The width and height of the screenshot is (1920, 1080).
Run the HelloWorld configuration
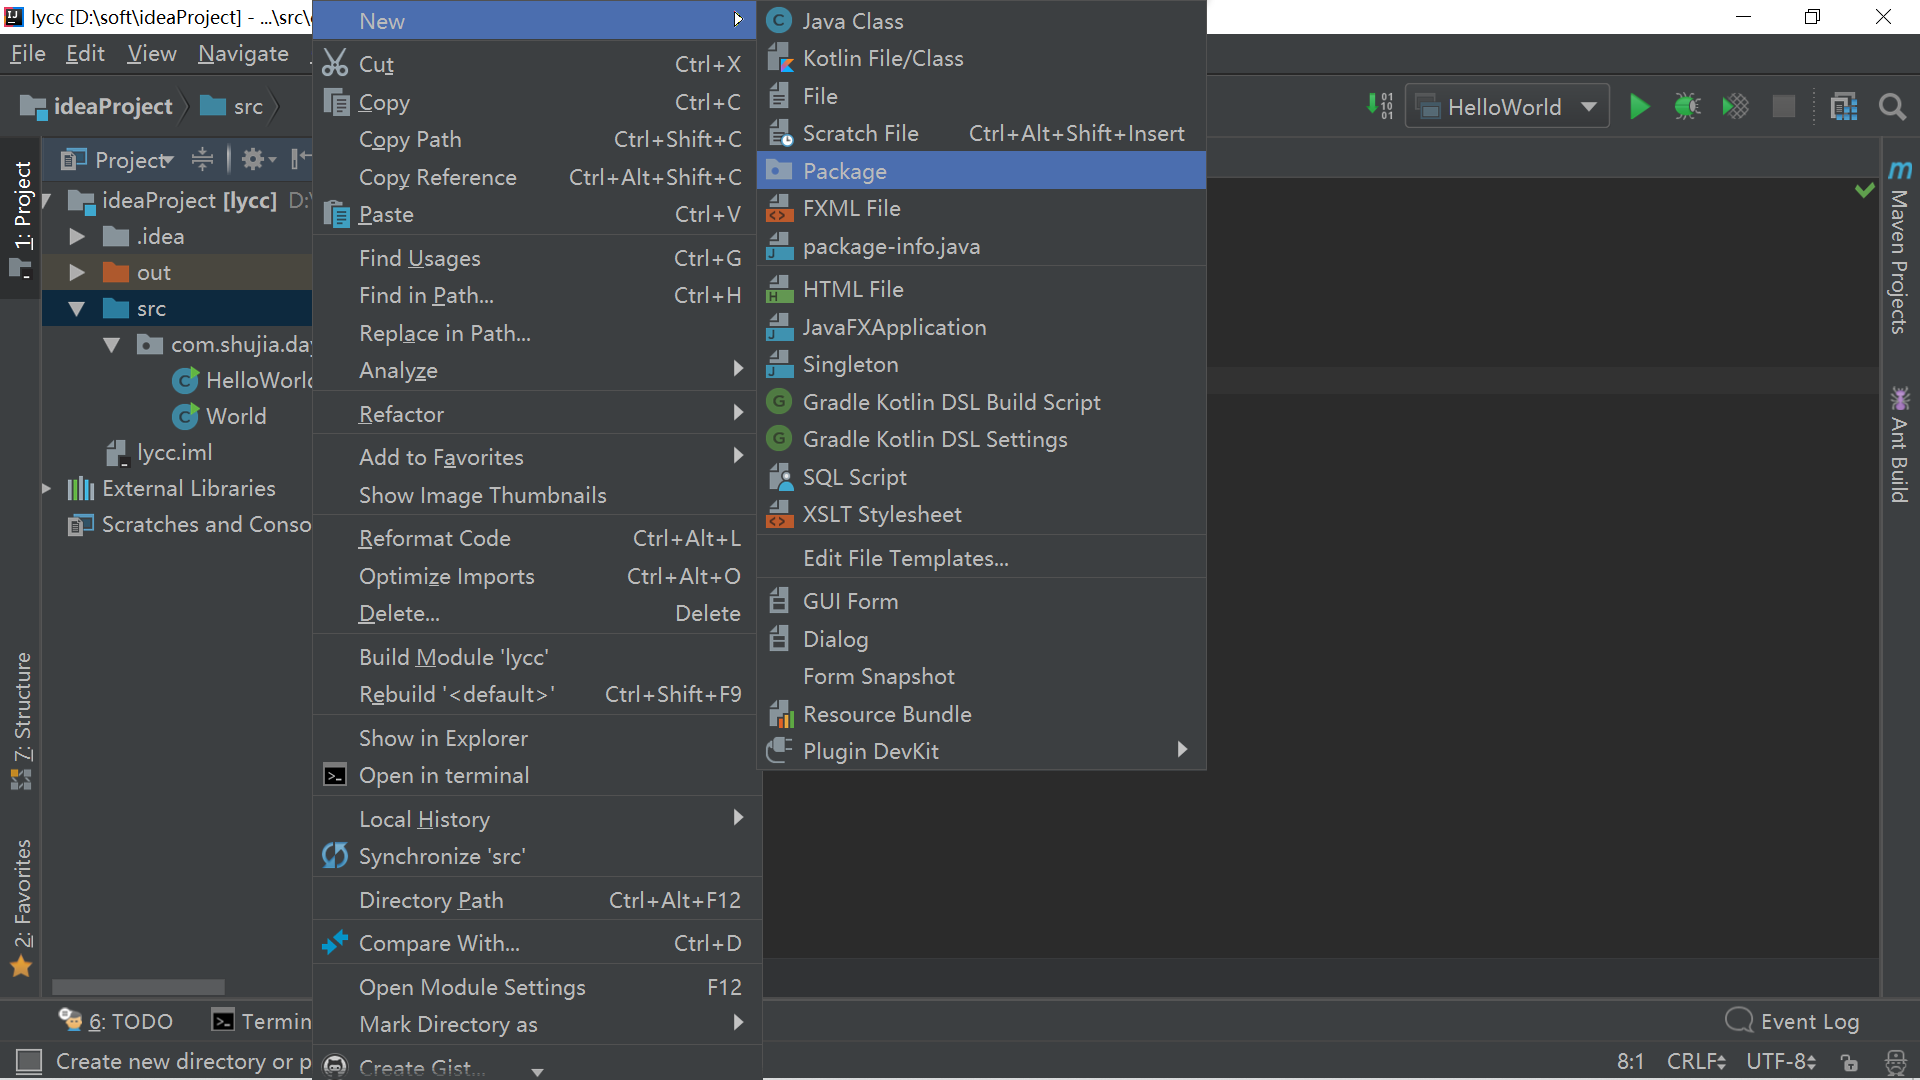pyautogui.click(x=1639, y=107)
